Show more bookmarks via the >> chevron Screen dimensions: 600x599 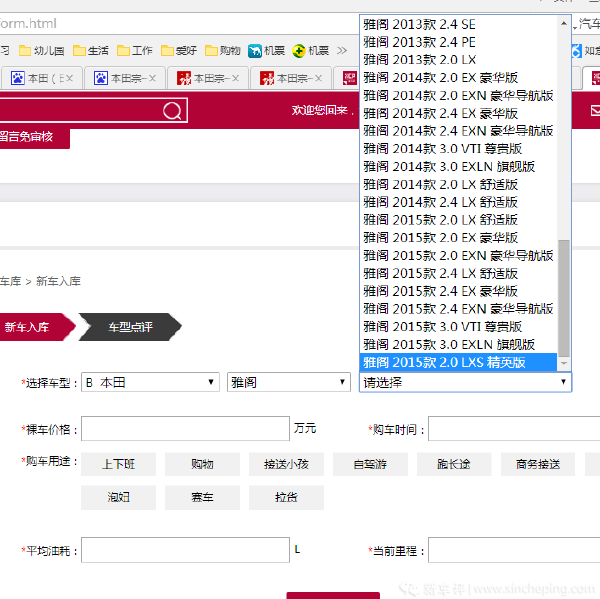pyautogui.click(x=342, y=51)
